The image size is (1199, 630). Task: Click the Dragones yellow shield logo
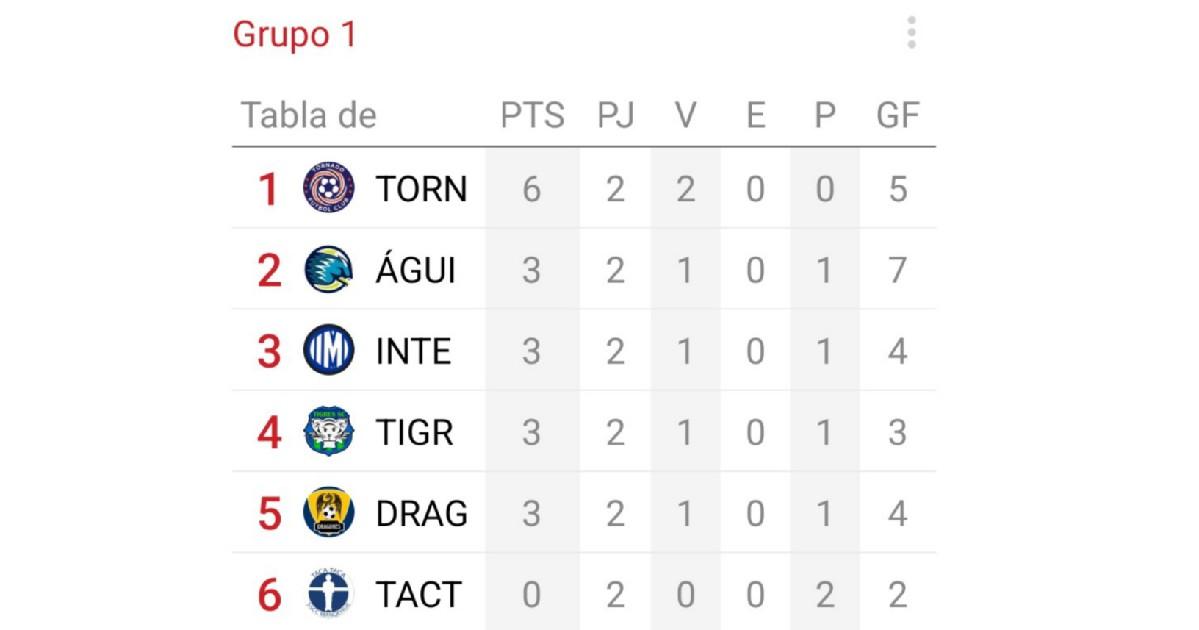329,512
